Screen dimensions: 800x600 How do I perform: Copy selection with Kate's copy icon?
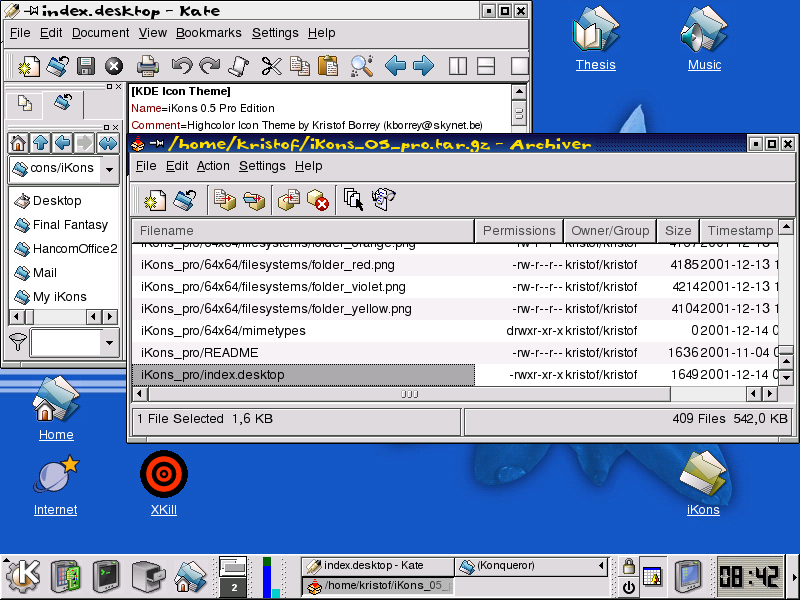point(299,66)
